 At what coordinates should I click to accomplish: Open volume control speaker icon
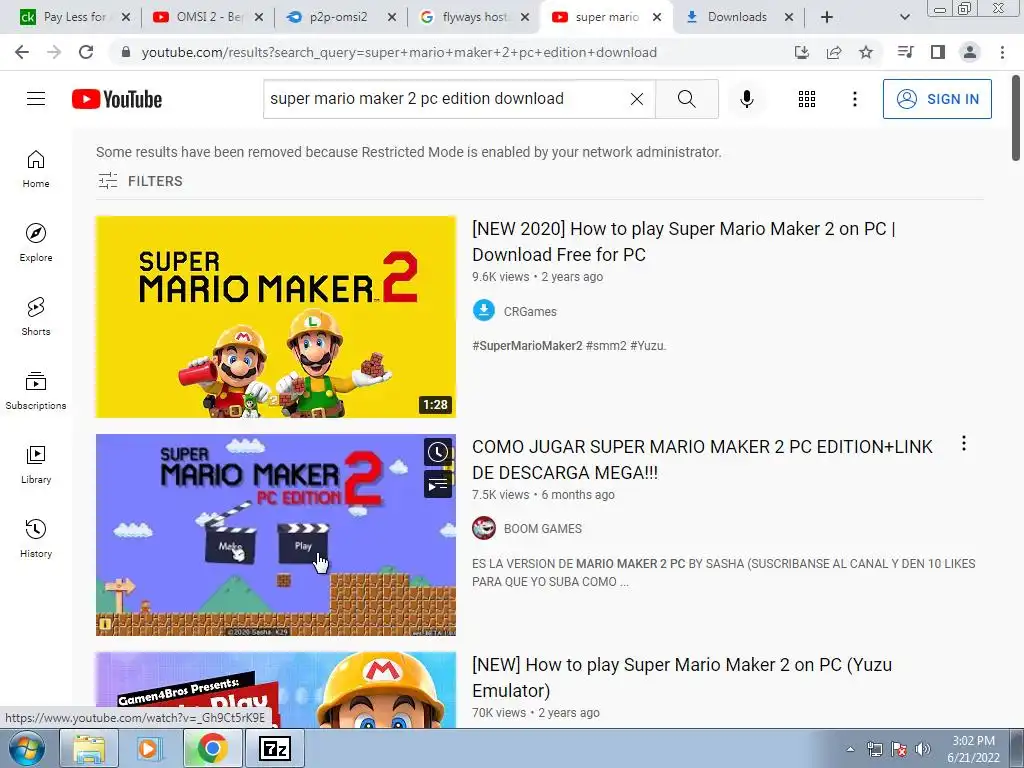point(923,749)
